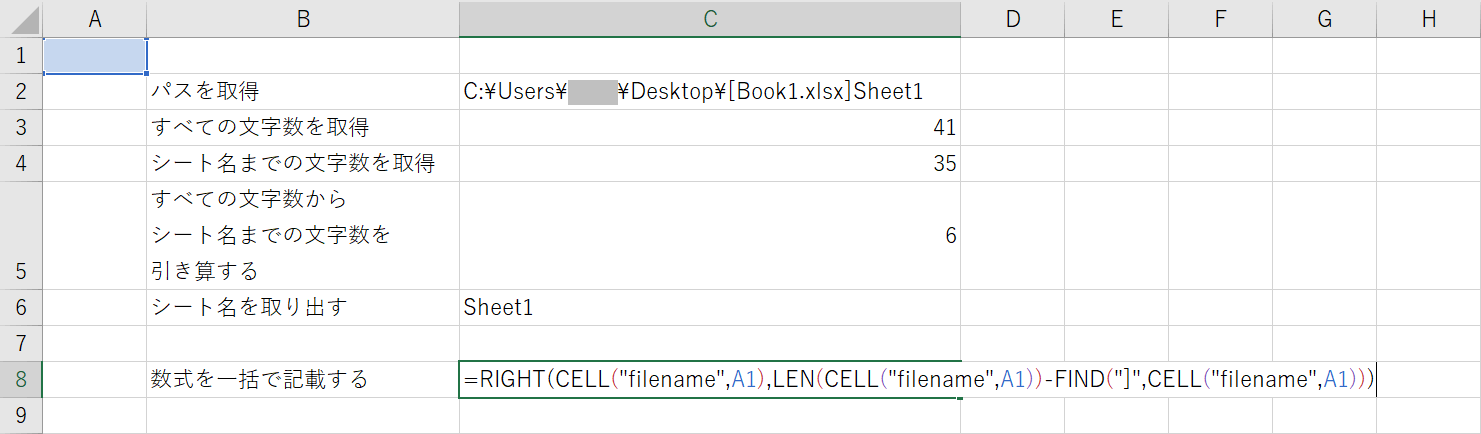Image resolution: width=1481 pixels, height=434 pixels.
Task: Click the 数式を一括で記載する cell
Action: pos(303,380)
